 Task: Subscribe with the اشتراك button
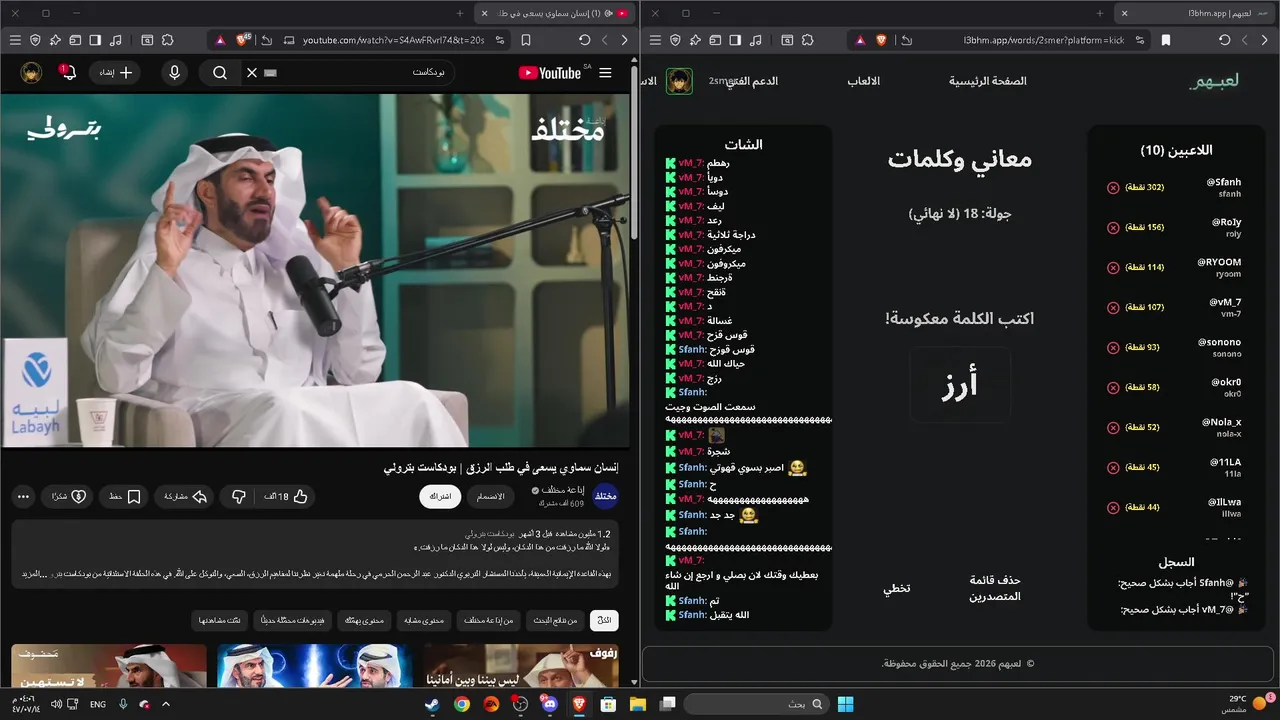(440, 496)
